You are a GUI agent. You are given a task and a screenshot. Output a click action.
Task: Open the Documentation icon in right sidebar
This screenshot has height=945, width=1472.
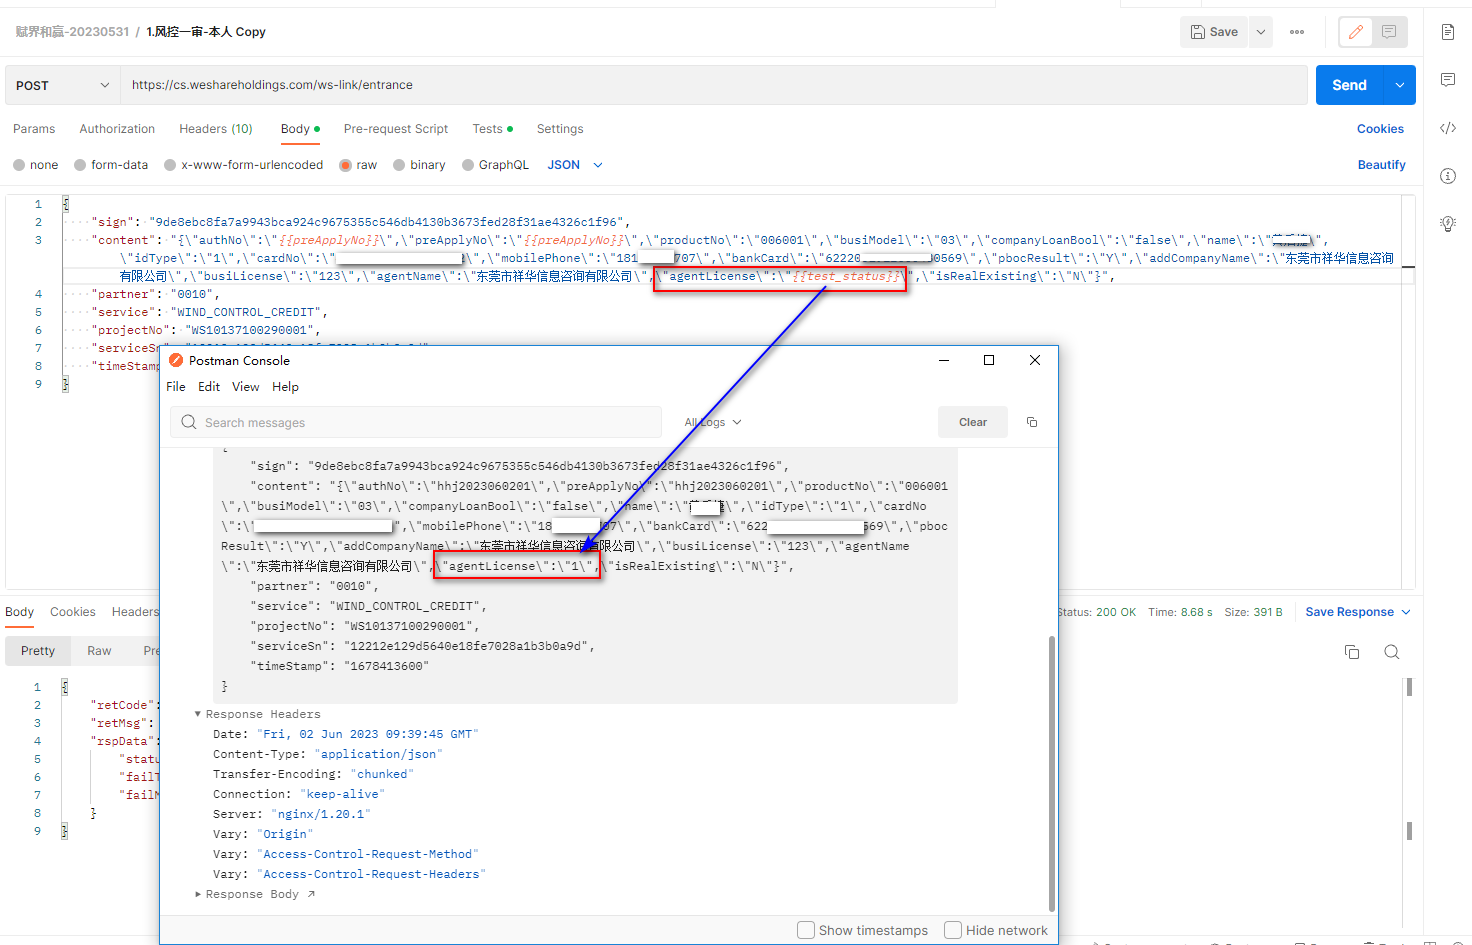tap(1448, 32)
